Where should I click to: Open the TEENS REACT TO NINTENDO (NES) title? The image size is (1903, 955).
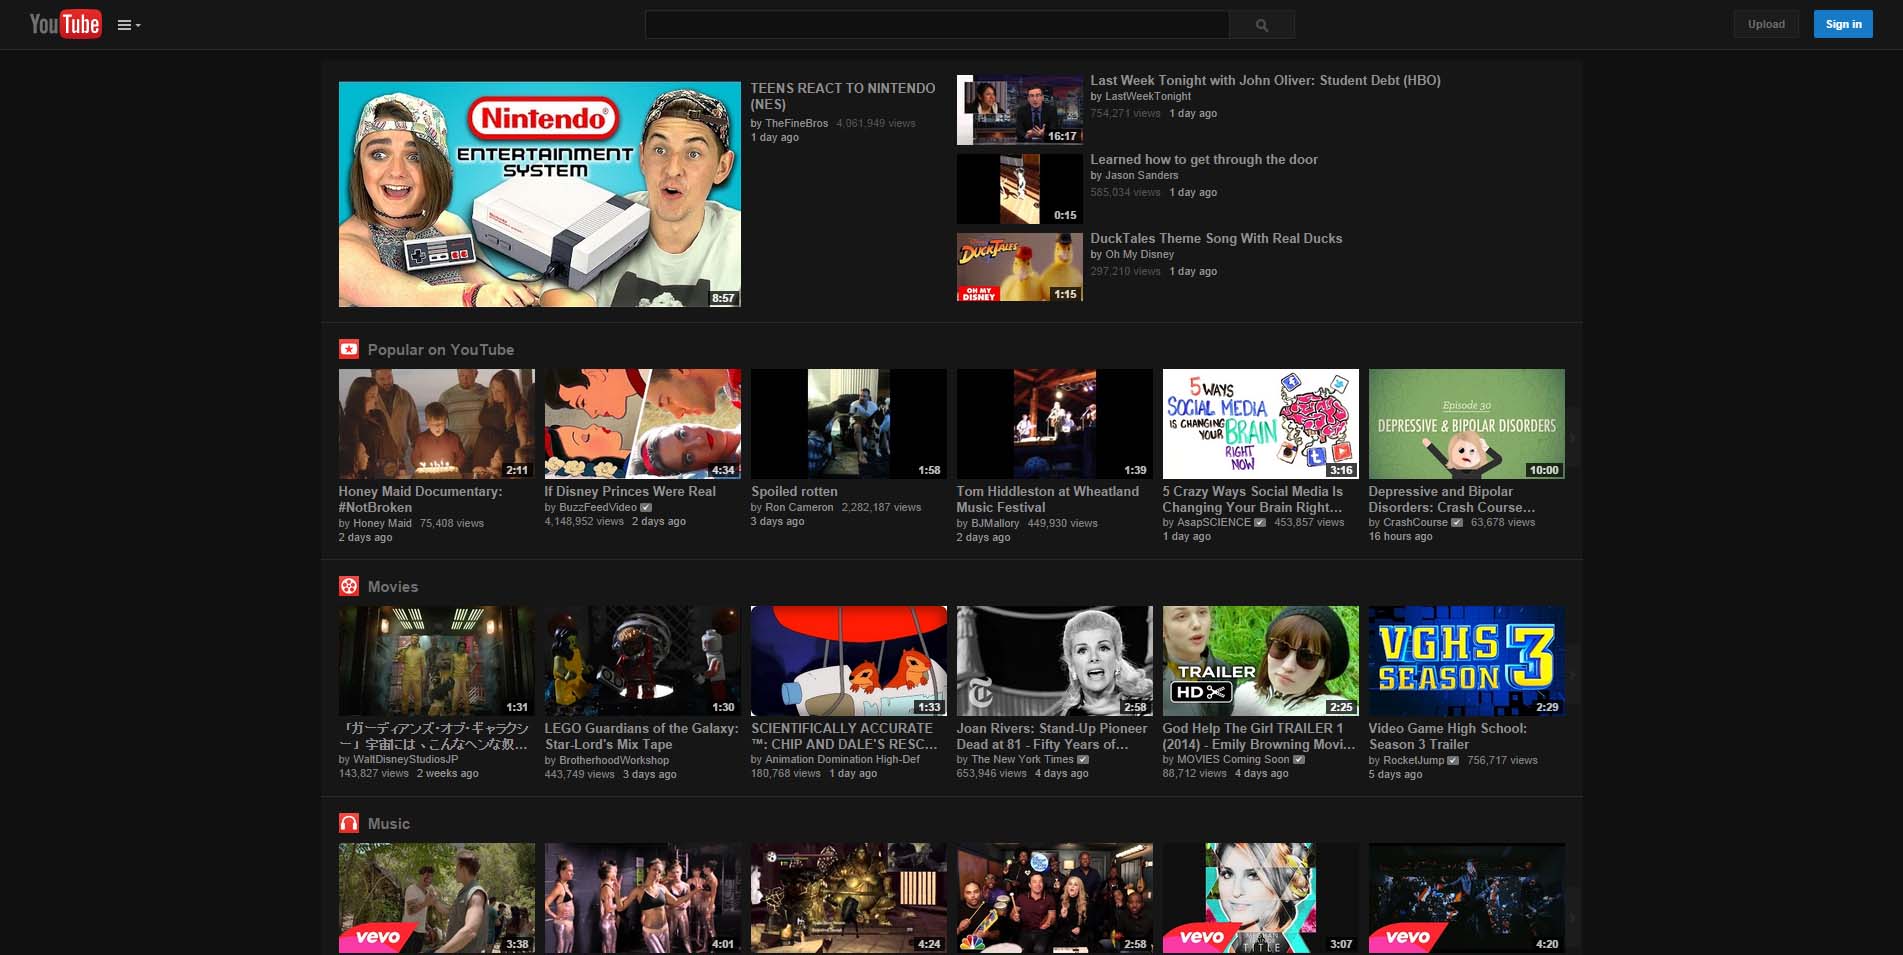pos(843,96)
